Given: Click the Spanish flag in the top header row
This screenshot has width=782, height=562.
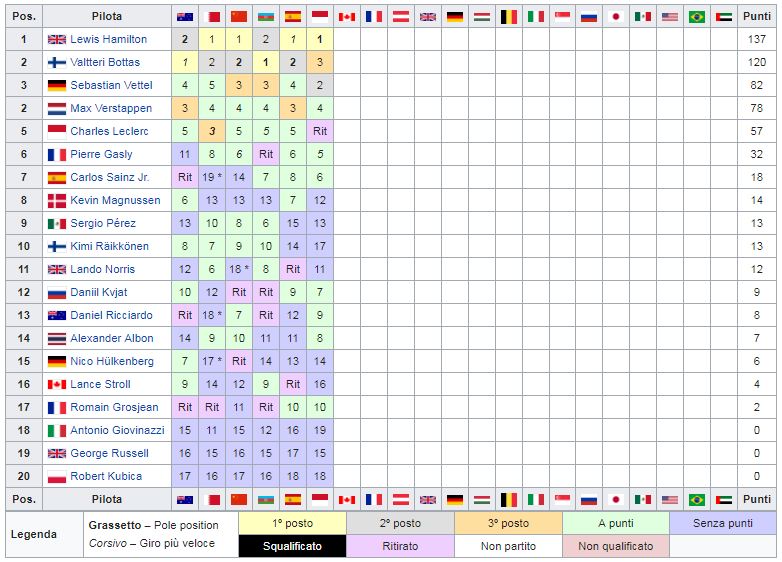Looking at the screenshot, I should pyautogui.click(x=293, y=17).
